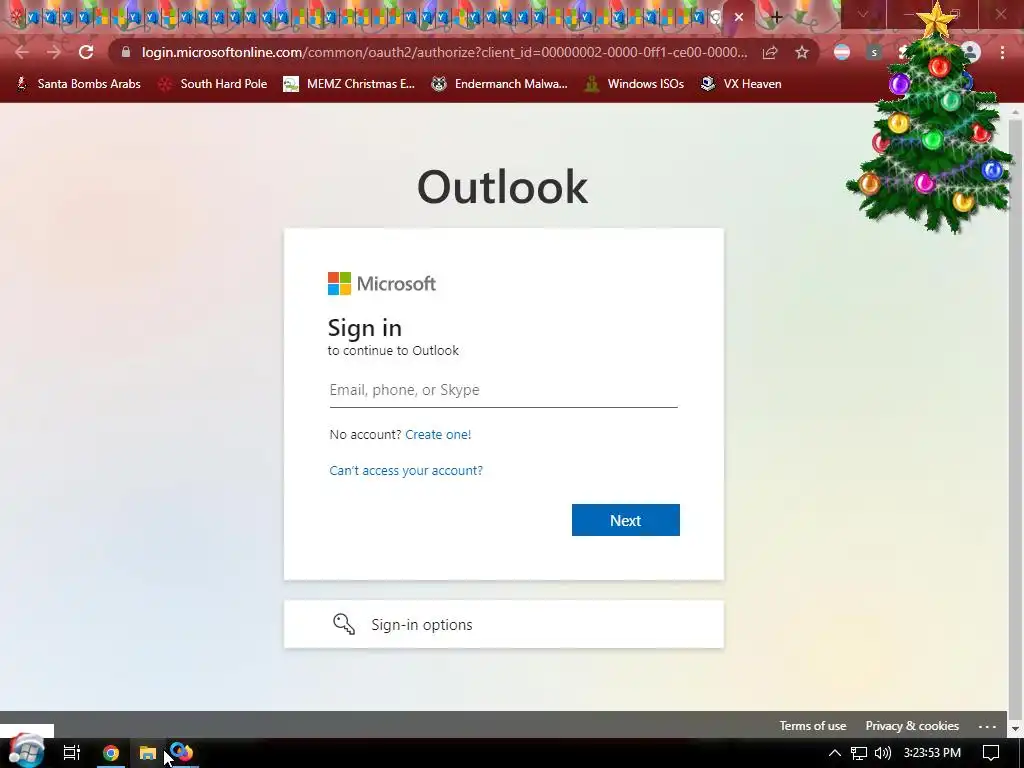
Task: Reload the current page
Action: (x=86, y=52)
